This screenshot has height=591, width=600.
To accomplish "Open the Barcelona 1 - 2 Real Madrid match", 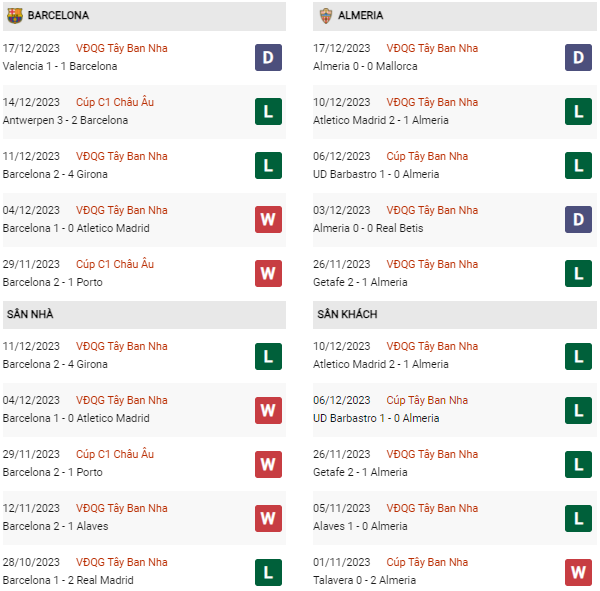I will [68, 580].
